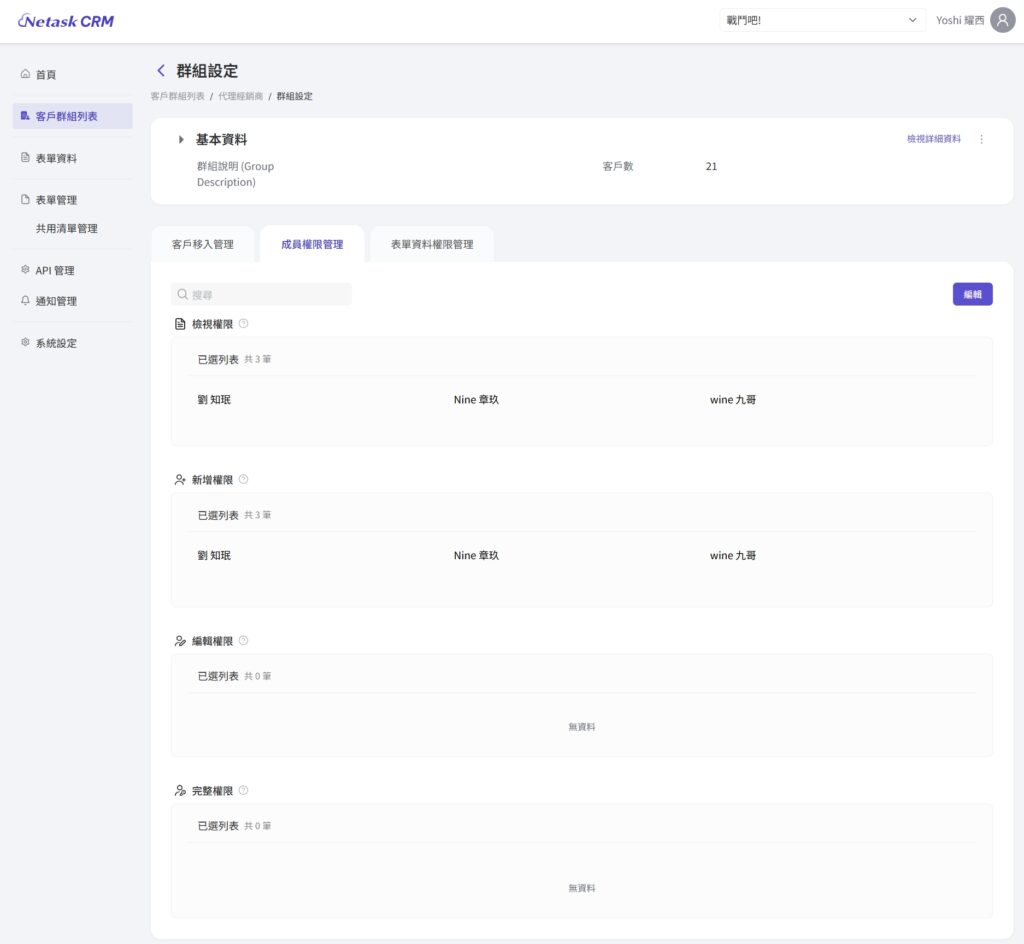Viewport: 1024px width, 944px height.
Task: Switch to the 客戶移入管理 tab
Action: [203, 244]
